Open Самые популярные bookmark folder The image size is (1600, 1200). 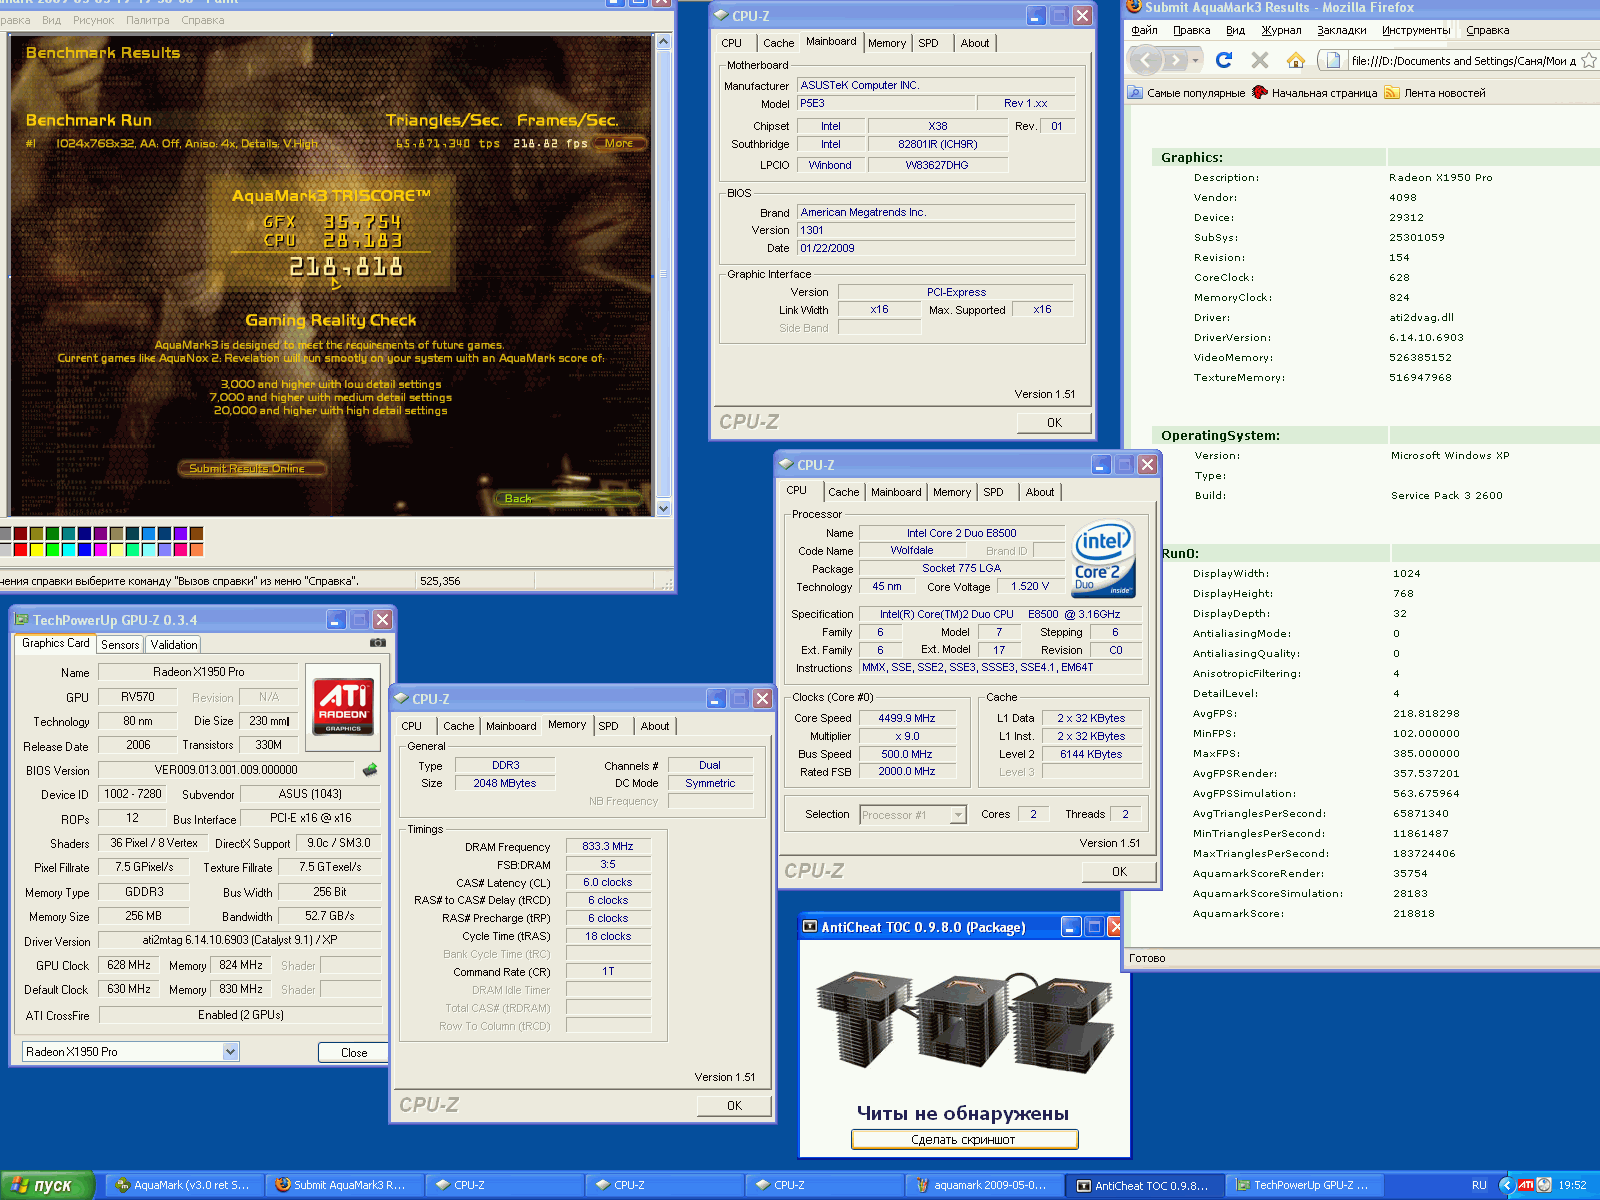(1187, 93)
